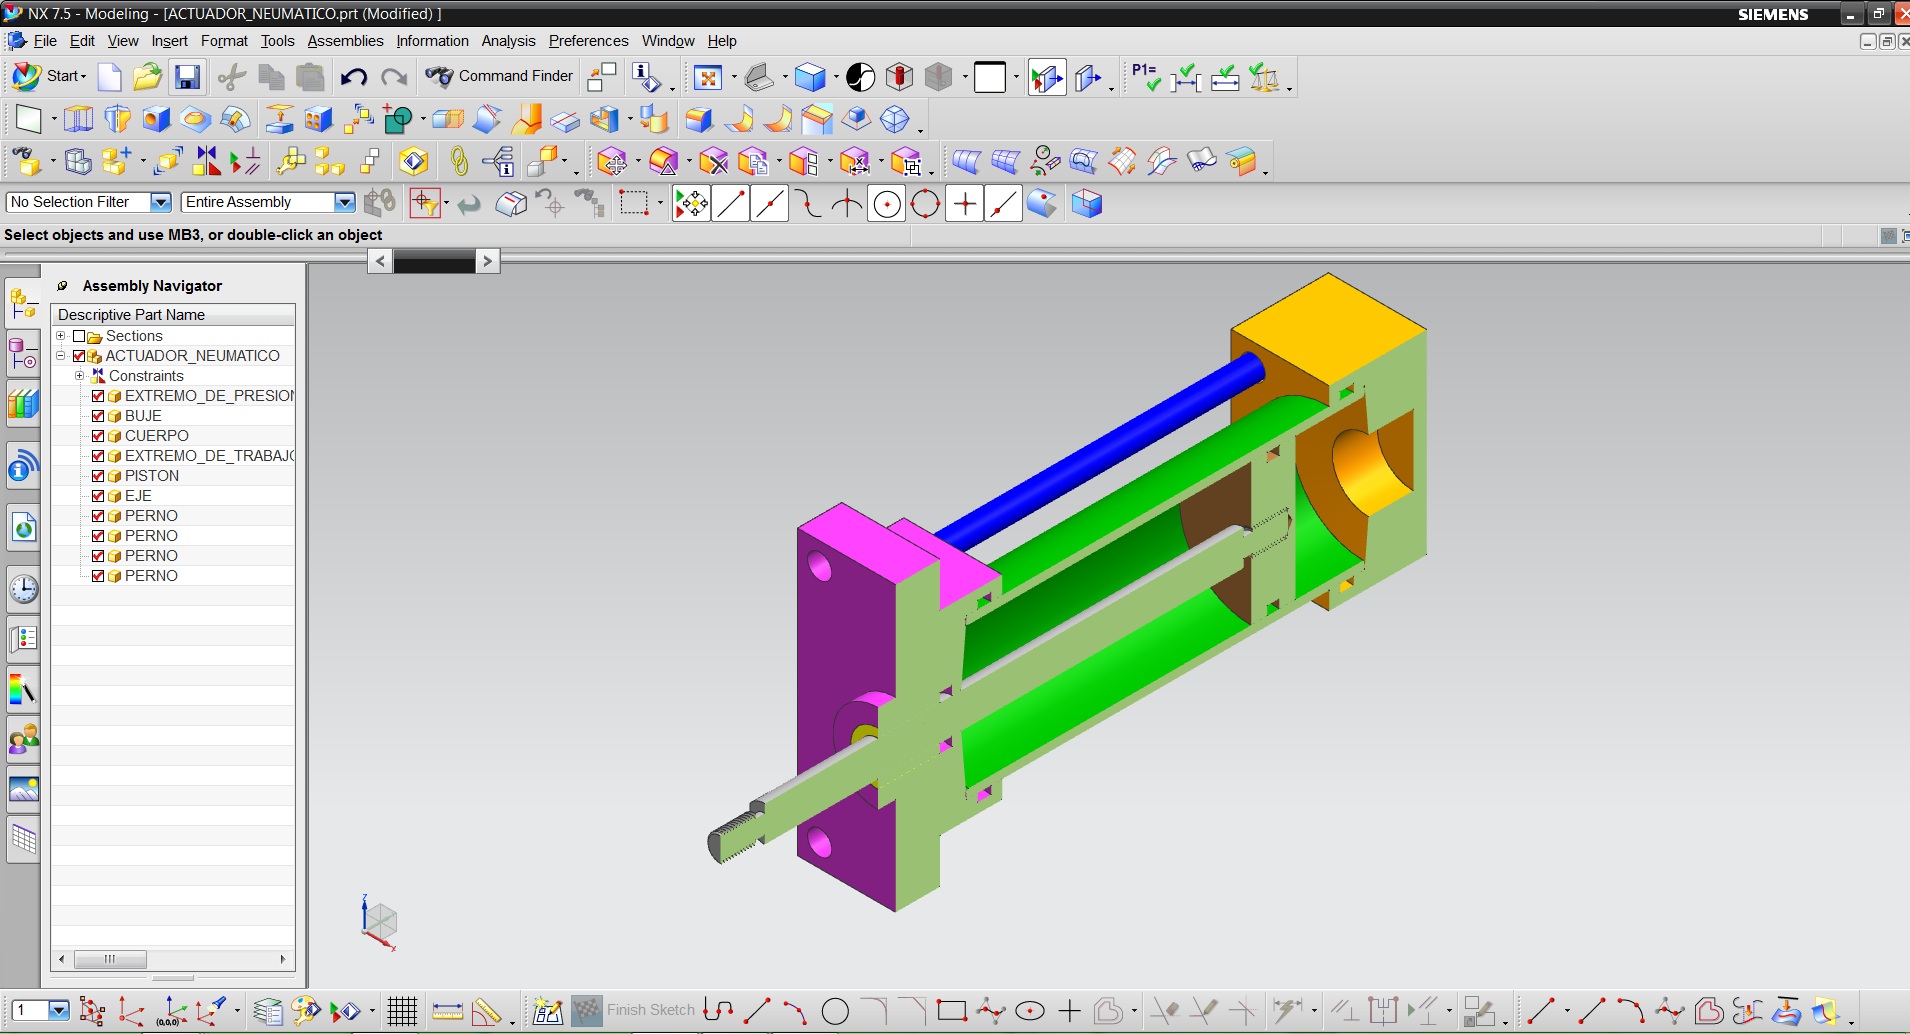Uncheck the EJE component checkbox
The image size is (1910, 1034).
(x=98, y=496)
